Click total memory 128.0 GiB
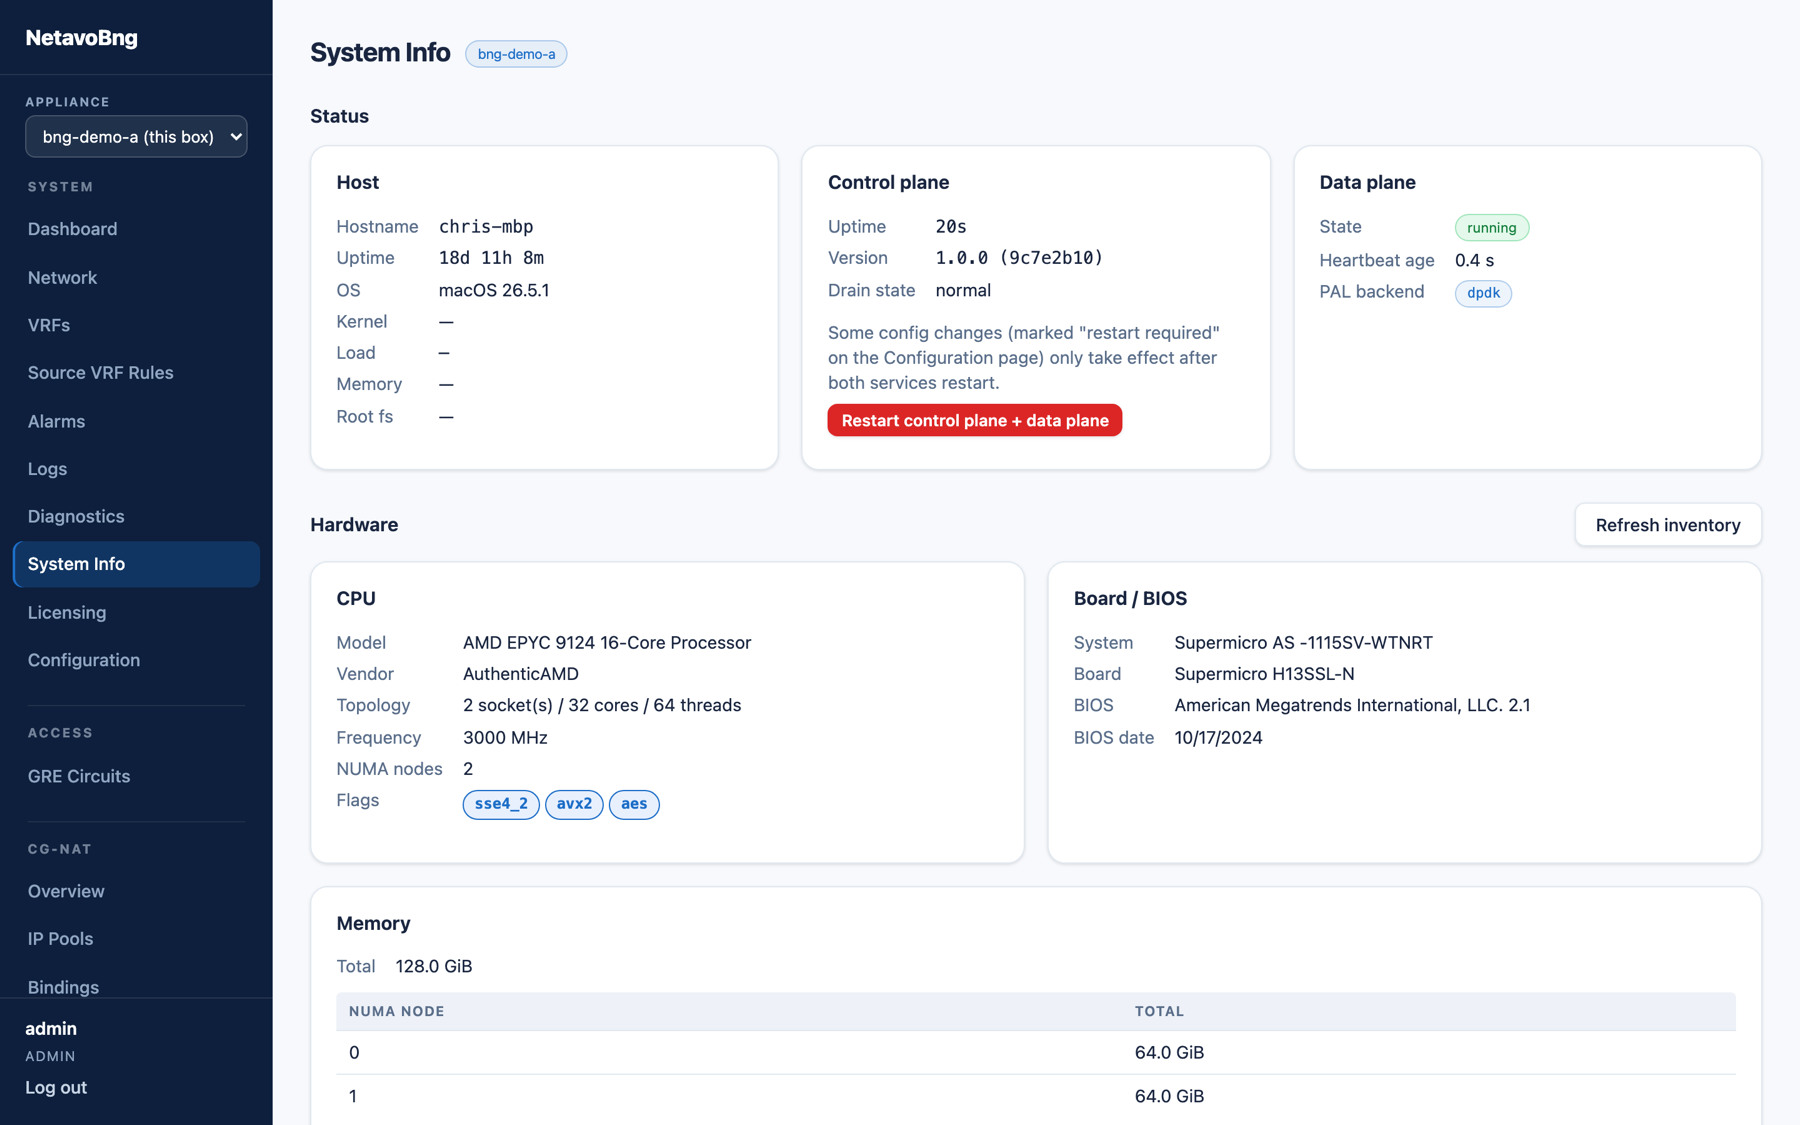The width and height of the screenshot is (1800, 1125). click(434, 966)
